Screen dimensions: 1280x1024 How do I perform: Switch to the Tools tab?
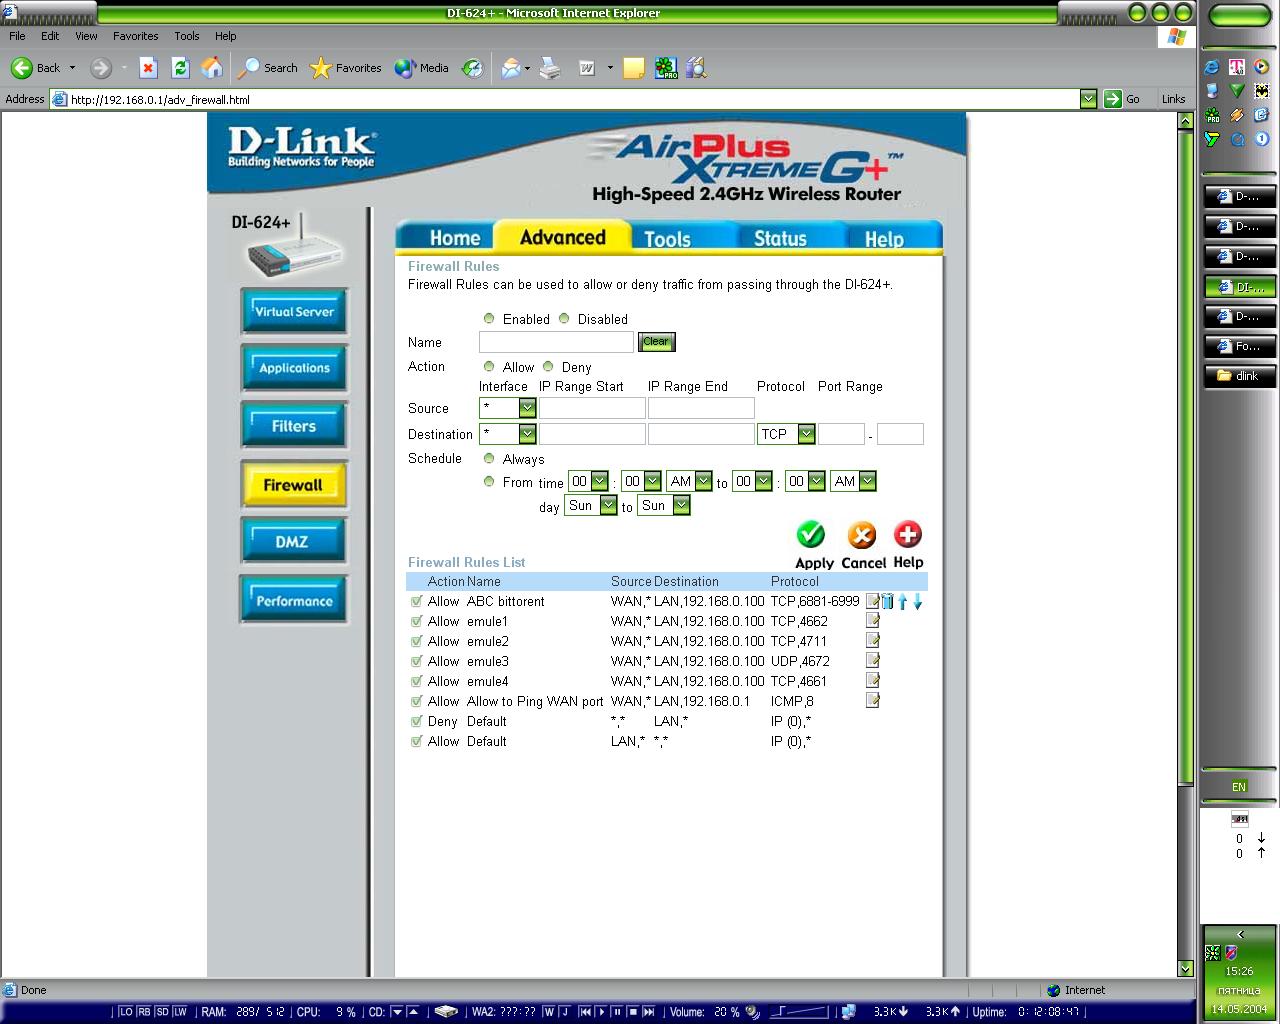point(667,238)
